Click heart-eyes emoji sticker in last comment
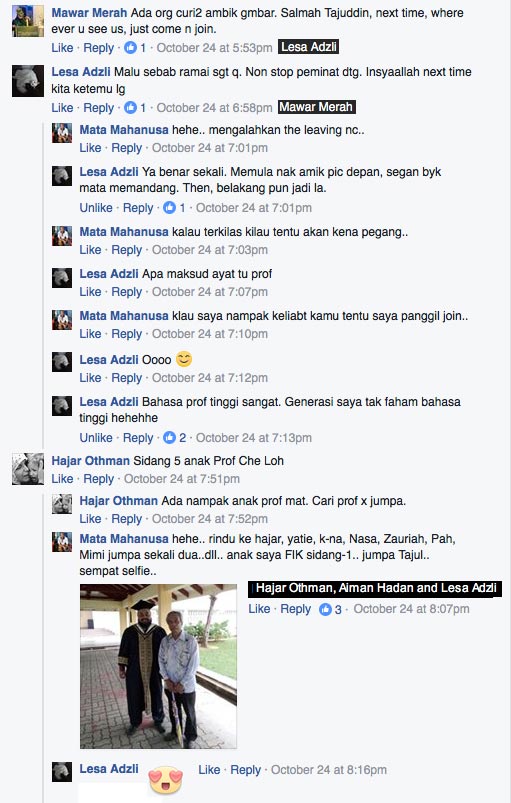 [x=165, y=780]
